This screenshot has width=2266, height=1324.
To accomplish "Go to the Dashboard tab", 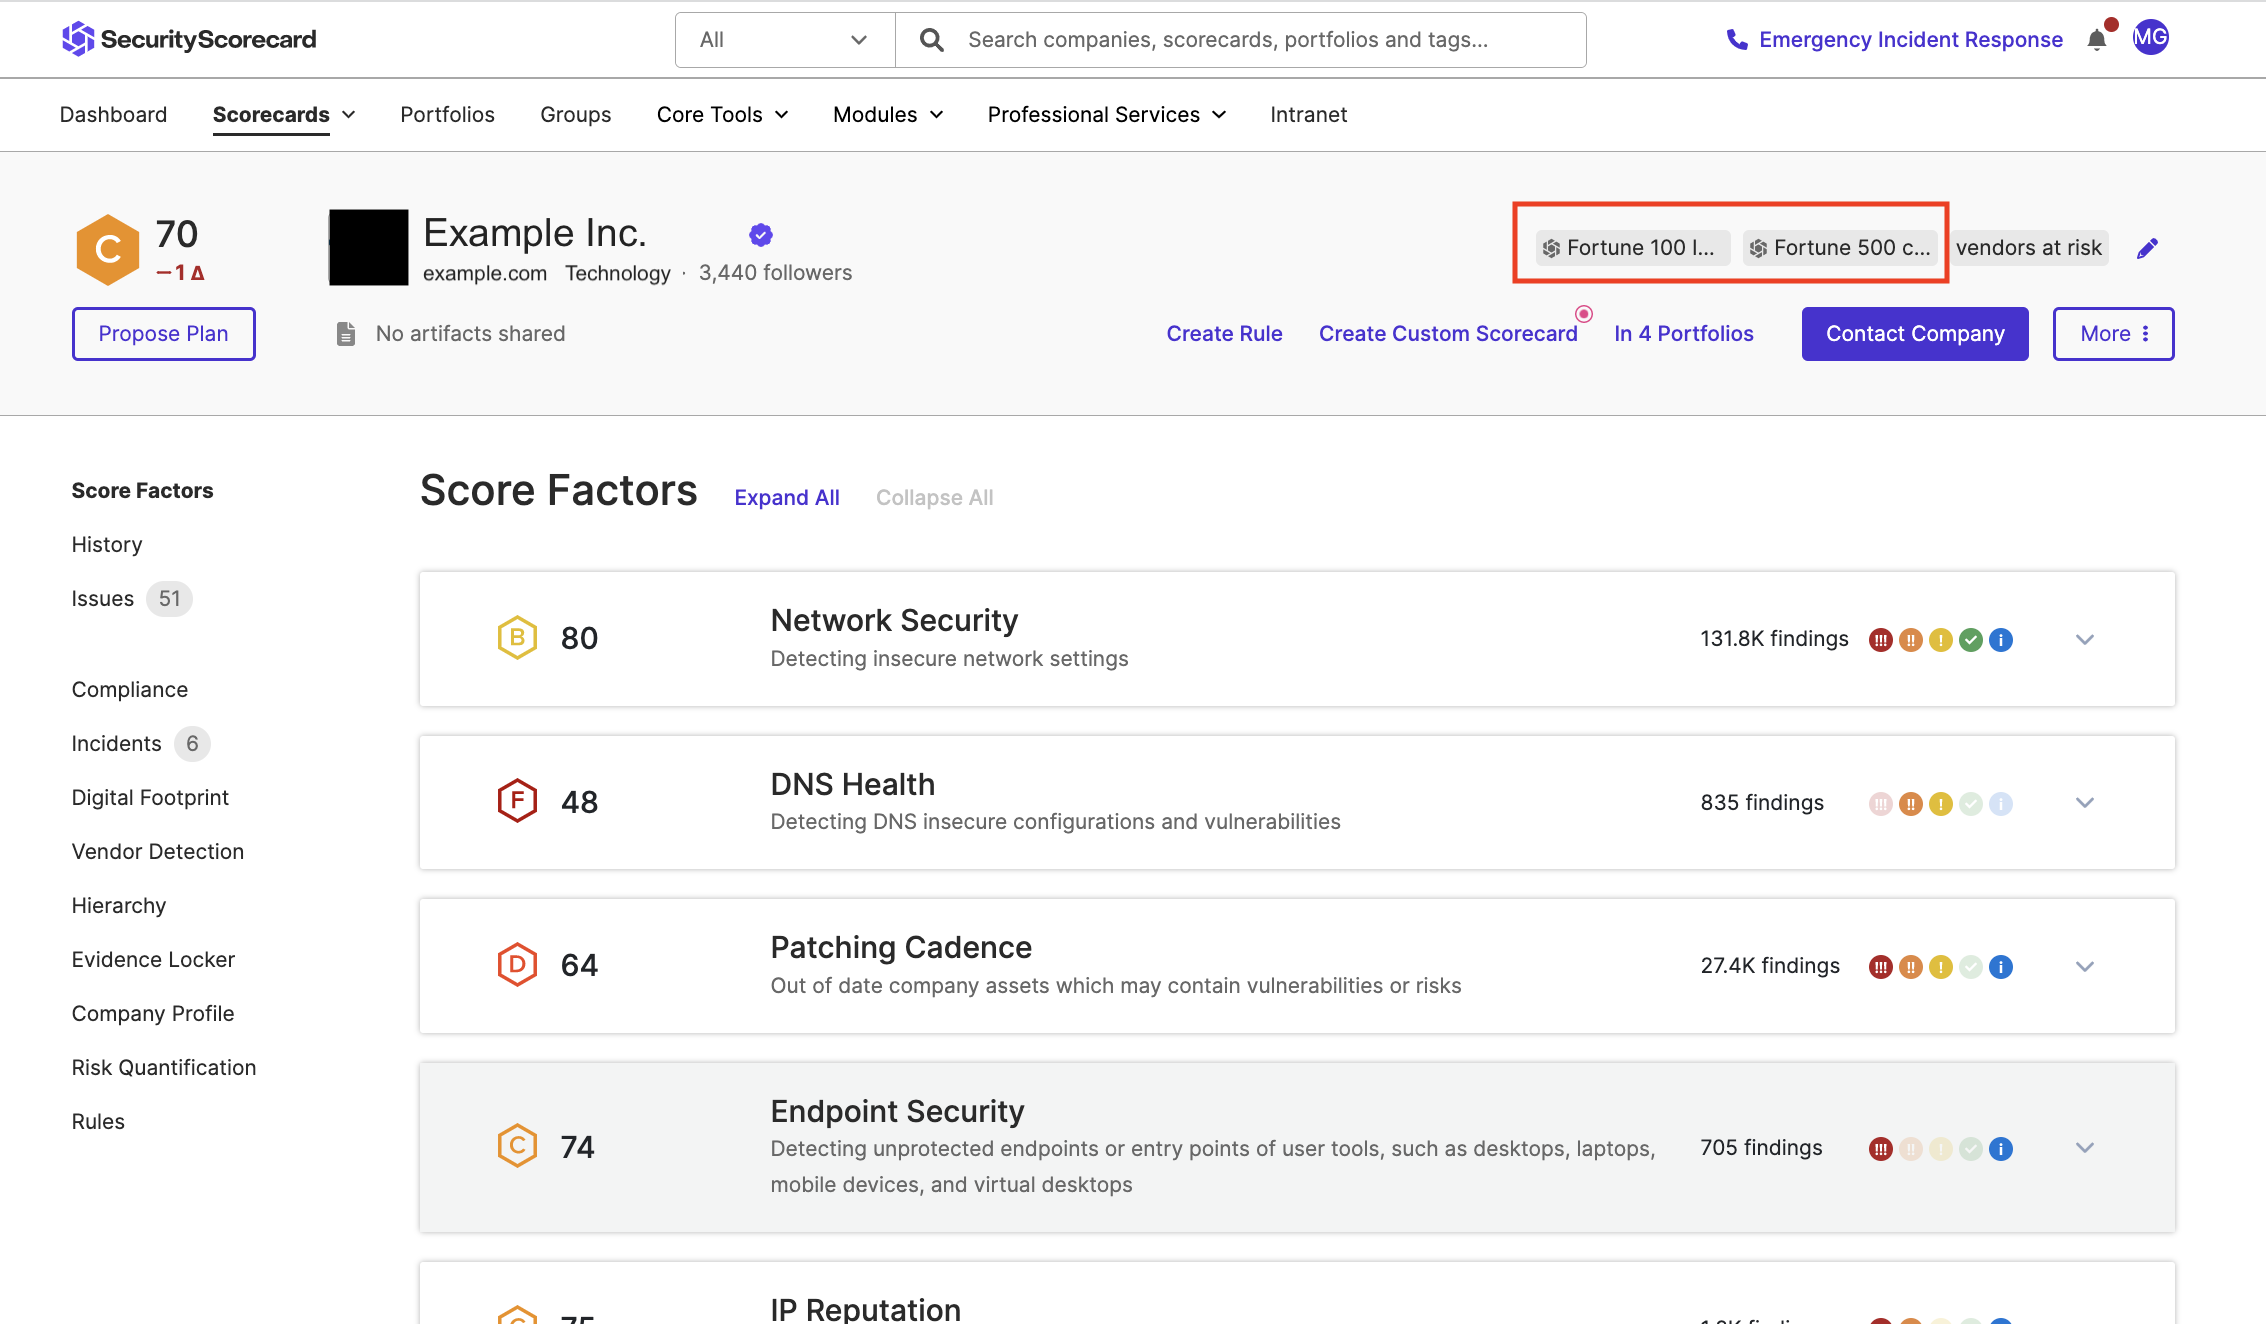I will [x=113, y=115].
